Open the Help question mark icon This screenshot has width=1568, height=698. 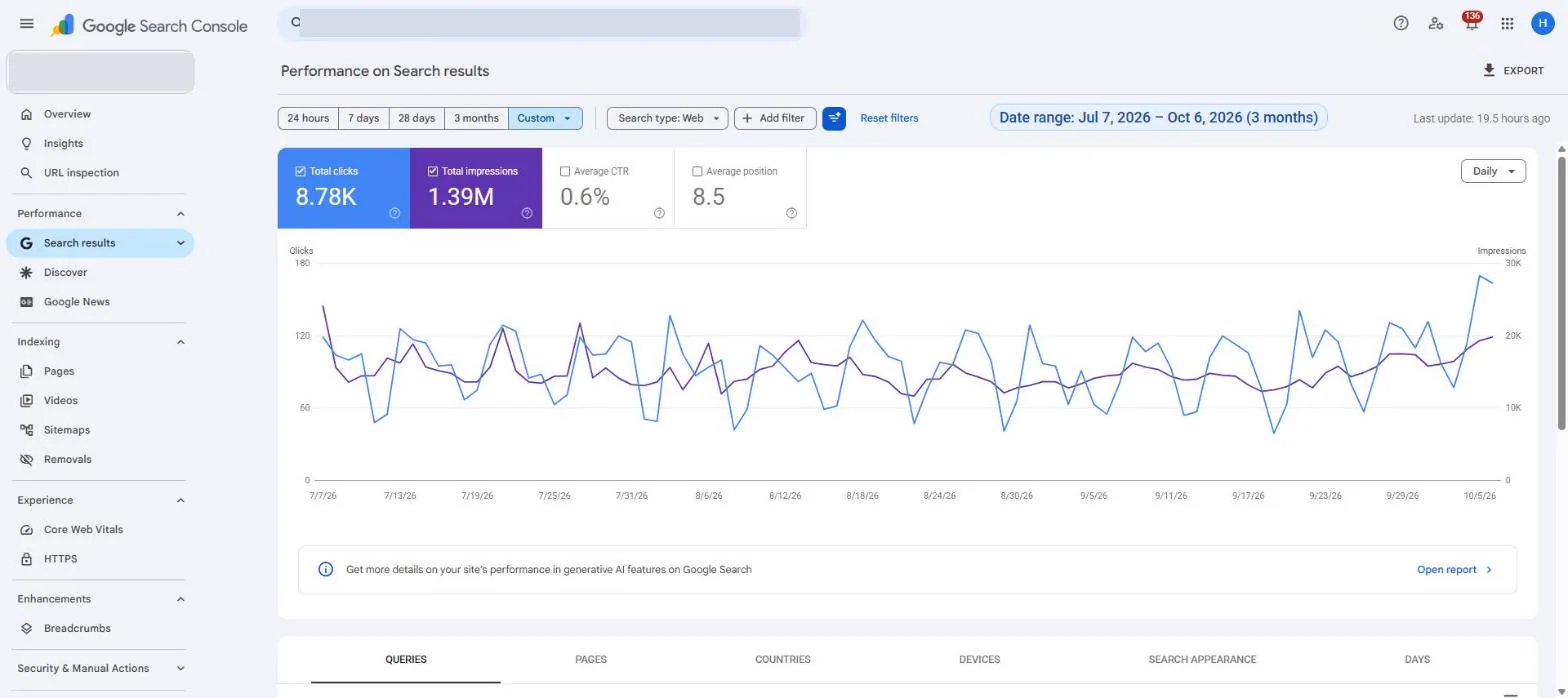tap(1401, 23)
